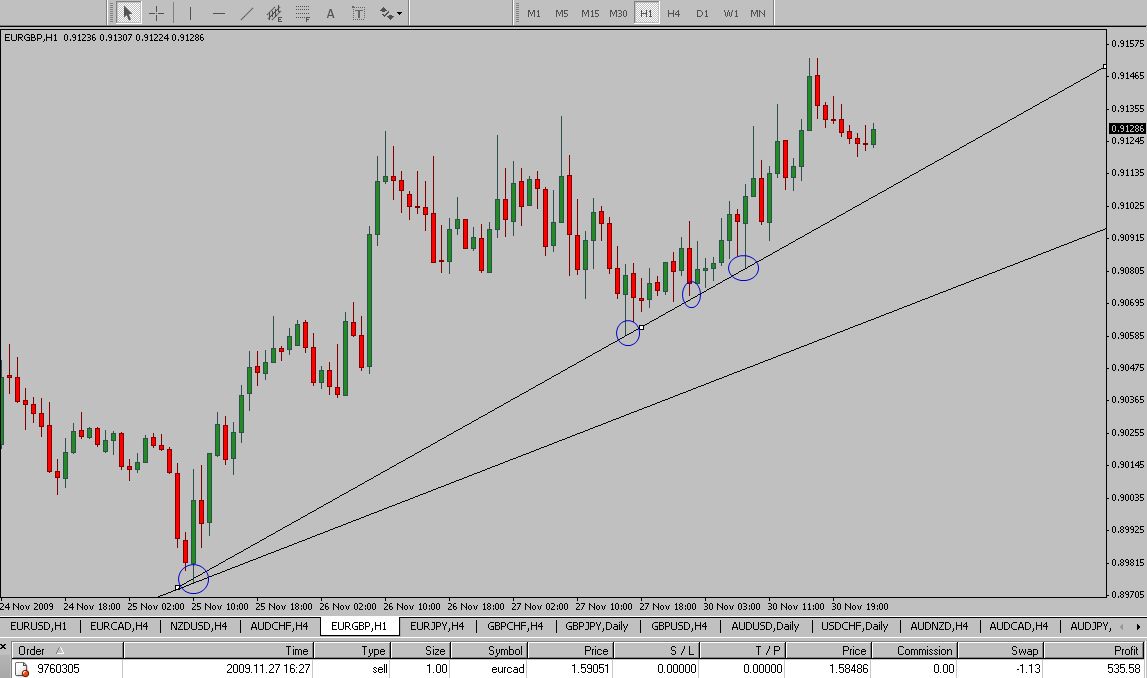Select the cursor arrow tool

point(127,13)
